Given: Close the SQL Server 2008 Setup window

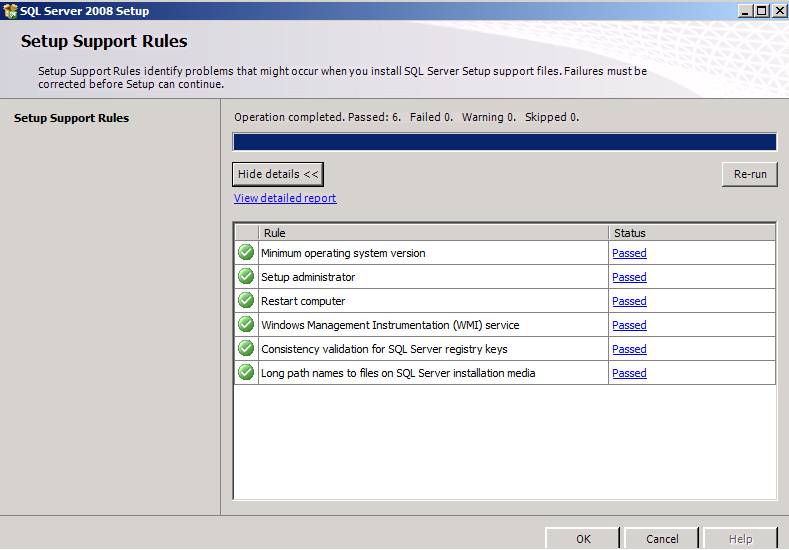Looking at the screenshot, I should 779,11.
